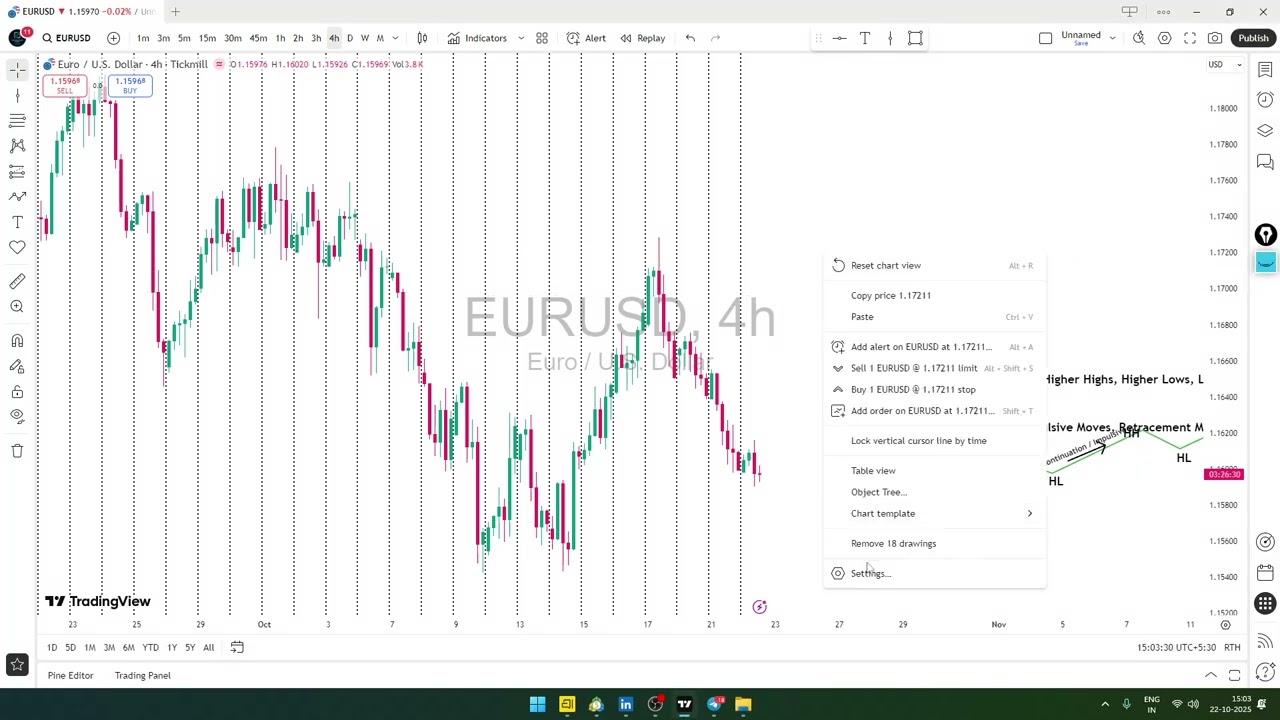Open Settings from context menu
The image size is (1280, 720).
tap(935, 573)
